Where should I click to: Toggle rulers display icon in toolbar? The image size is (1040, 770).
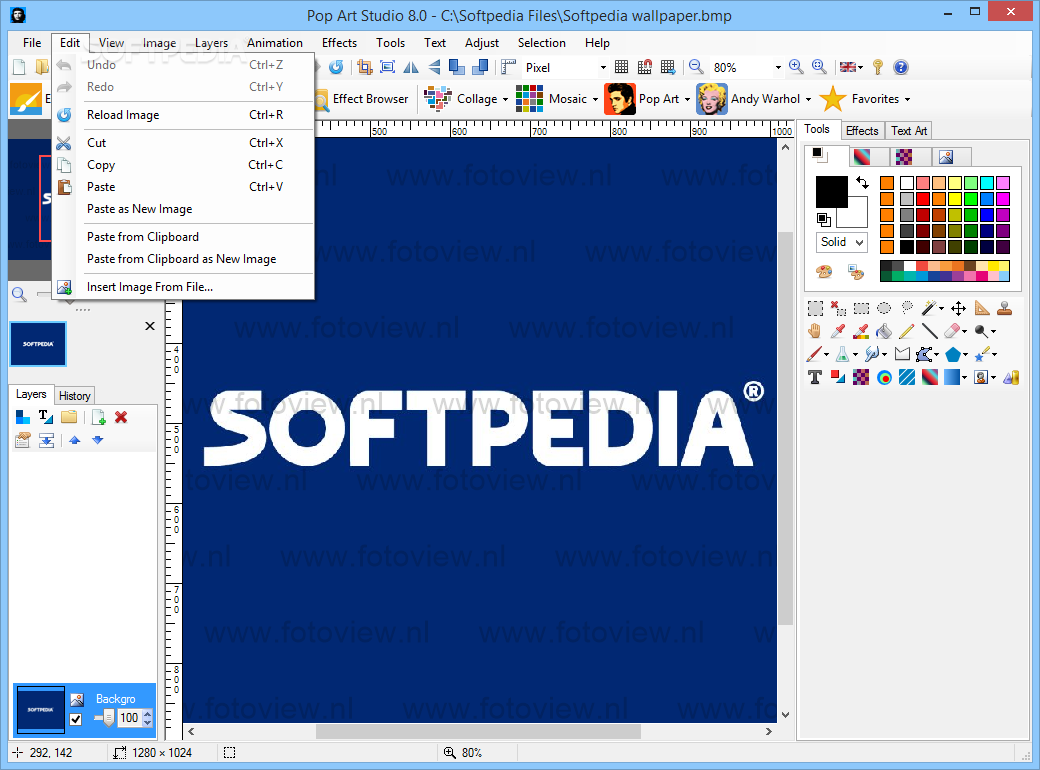click(x=508, y=67)
